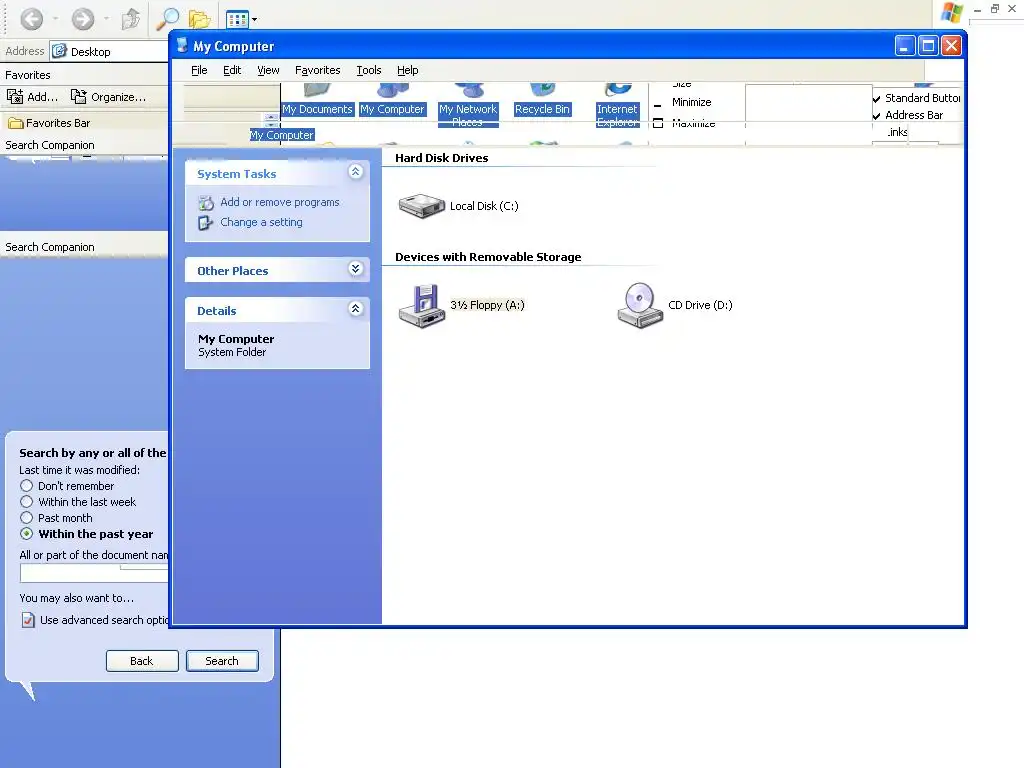Open the Views dropdown arrow in background toolbar

(255, 20)
